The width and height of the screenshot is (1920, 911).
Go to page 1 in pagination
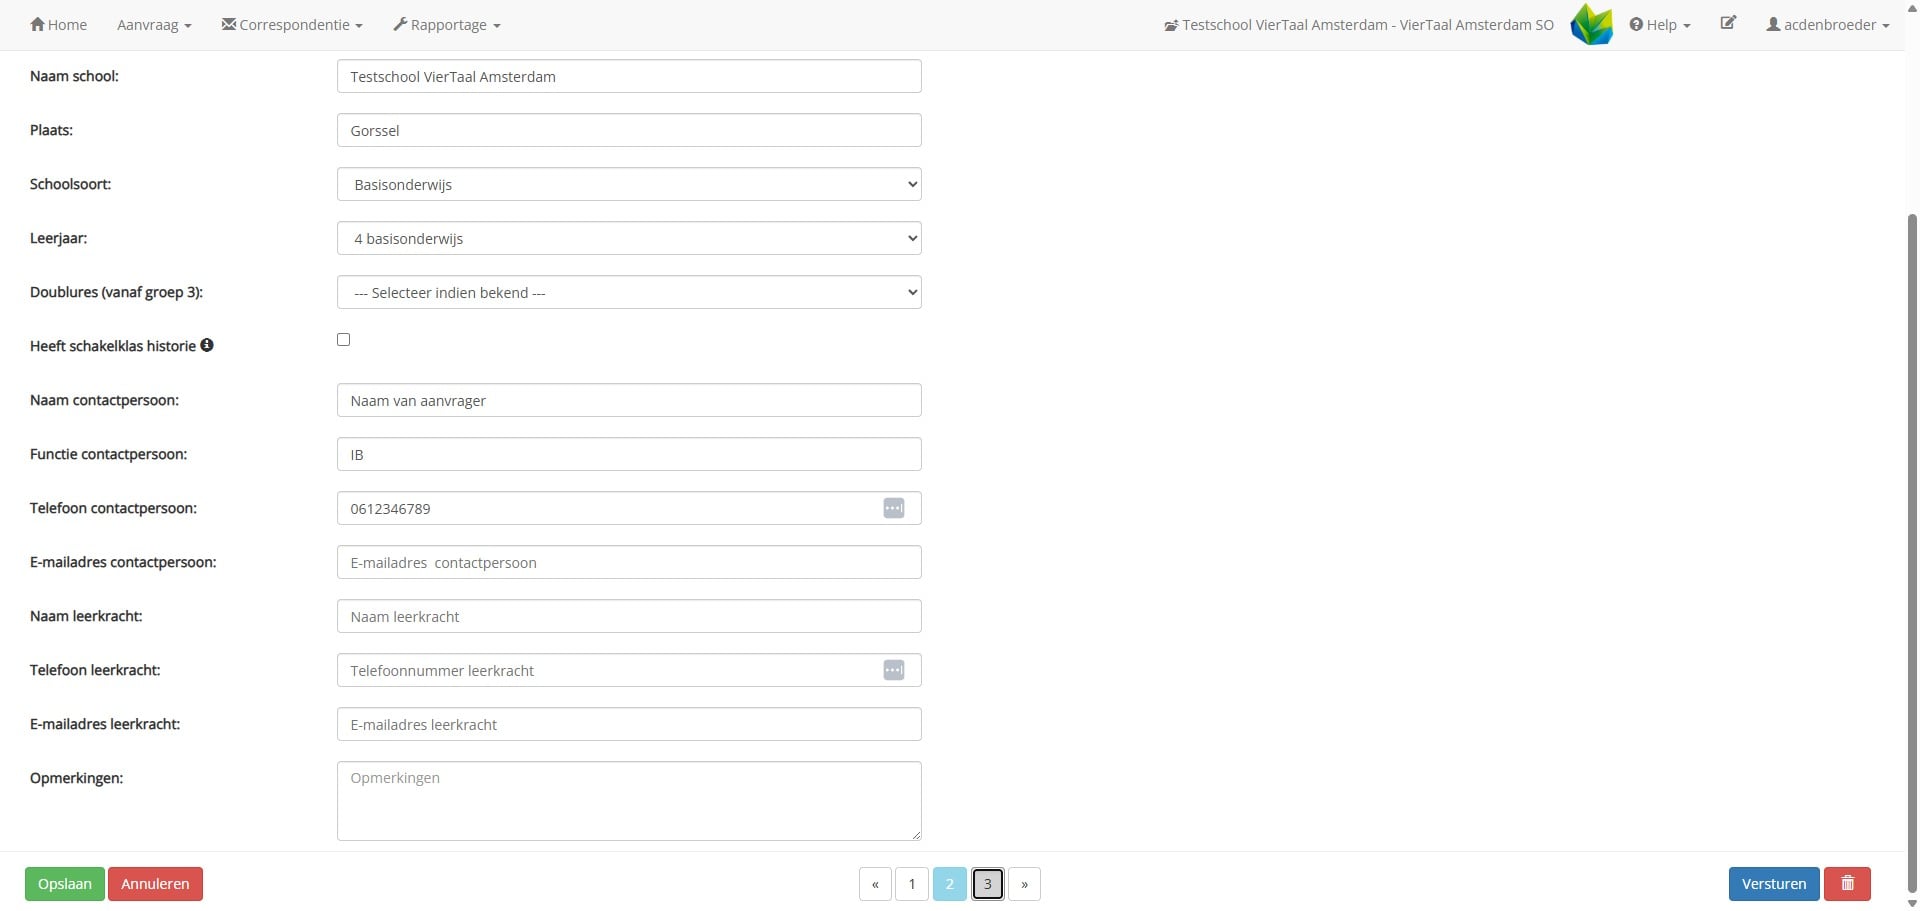point(912,884)
